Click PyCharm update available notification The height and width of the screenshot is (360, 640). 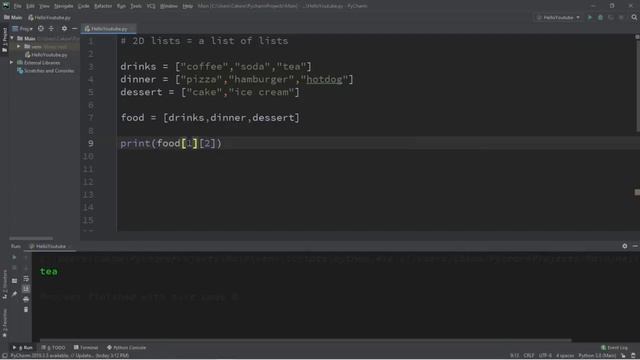coord(69,356)
